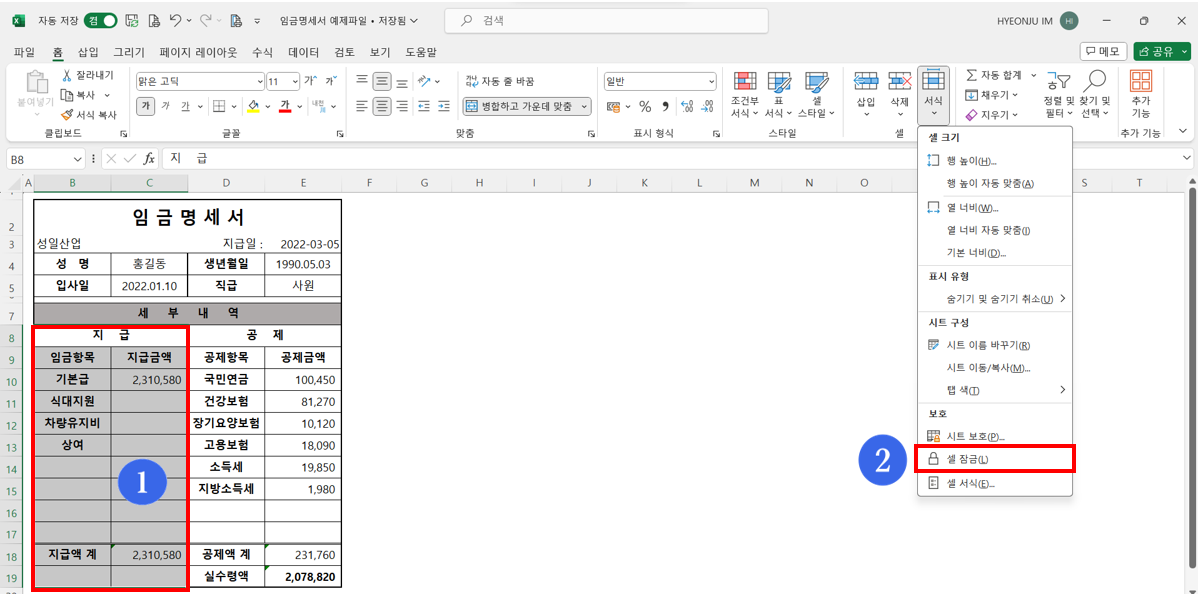Click the Save icon in title bar
This screenshot has height=612, width=1199.
pos(132,21)
